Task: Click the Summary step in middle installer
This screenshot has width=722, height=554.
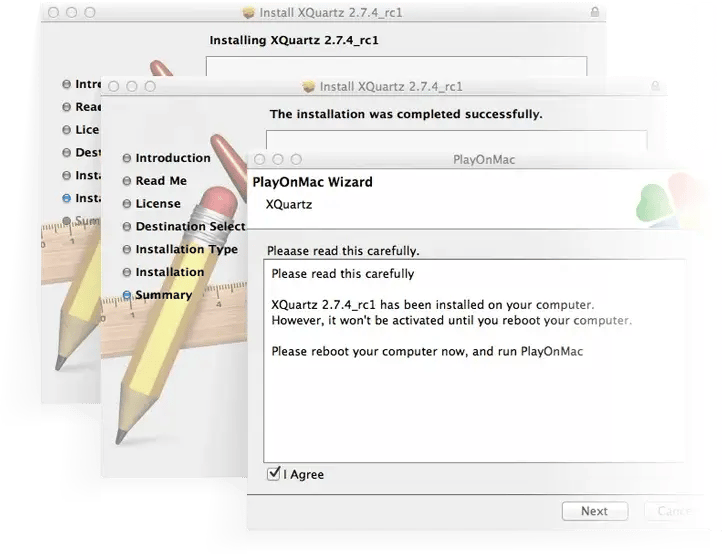Action: pyautogui.click(x=163, y=295)
